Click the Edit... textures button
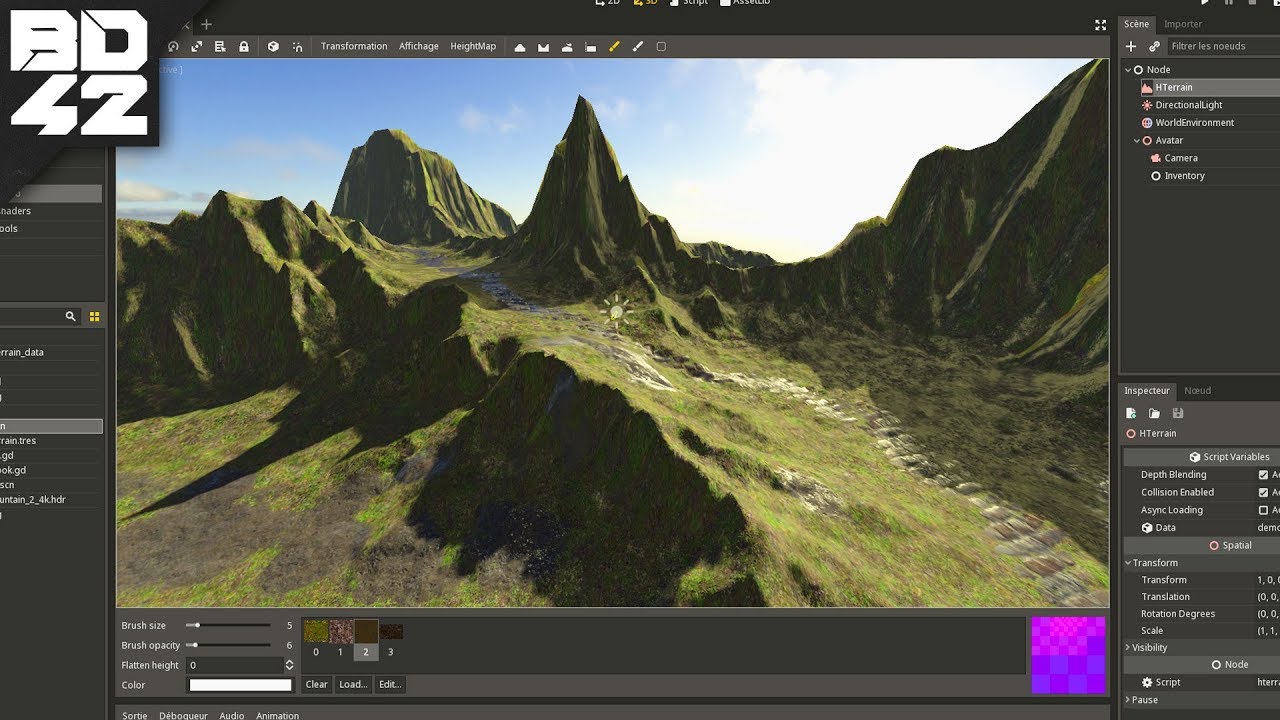Image resolution: width=1280 pixels, height=720 pixels. pos(390,685)
